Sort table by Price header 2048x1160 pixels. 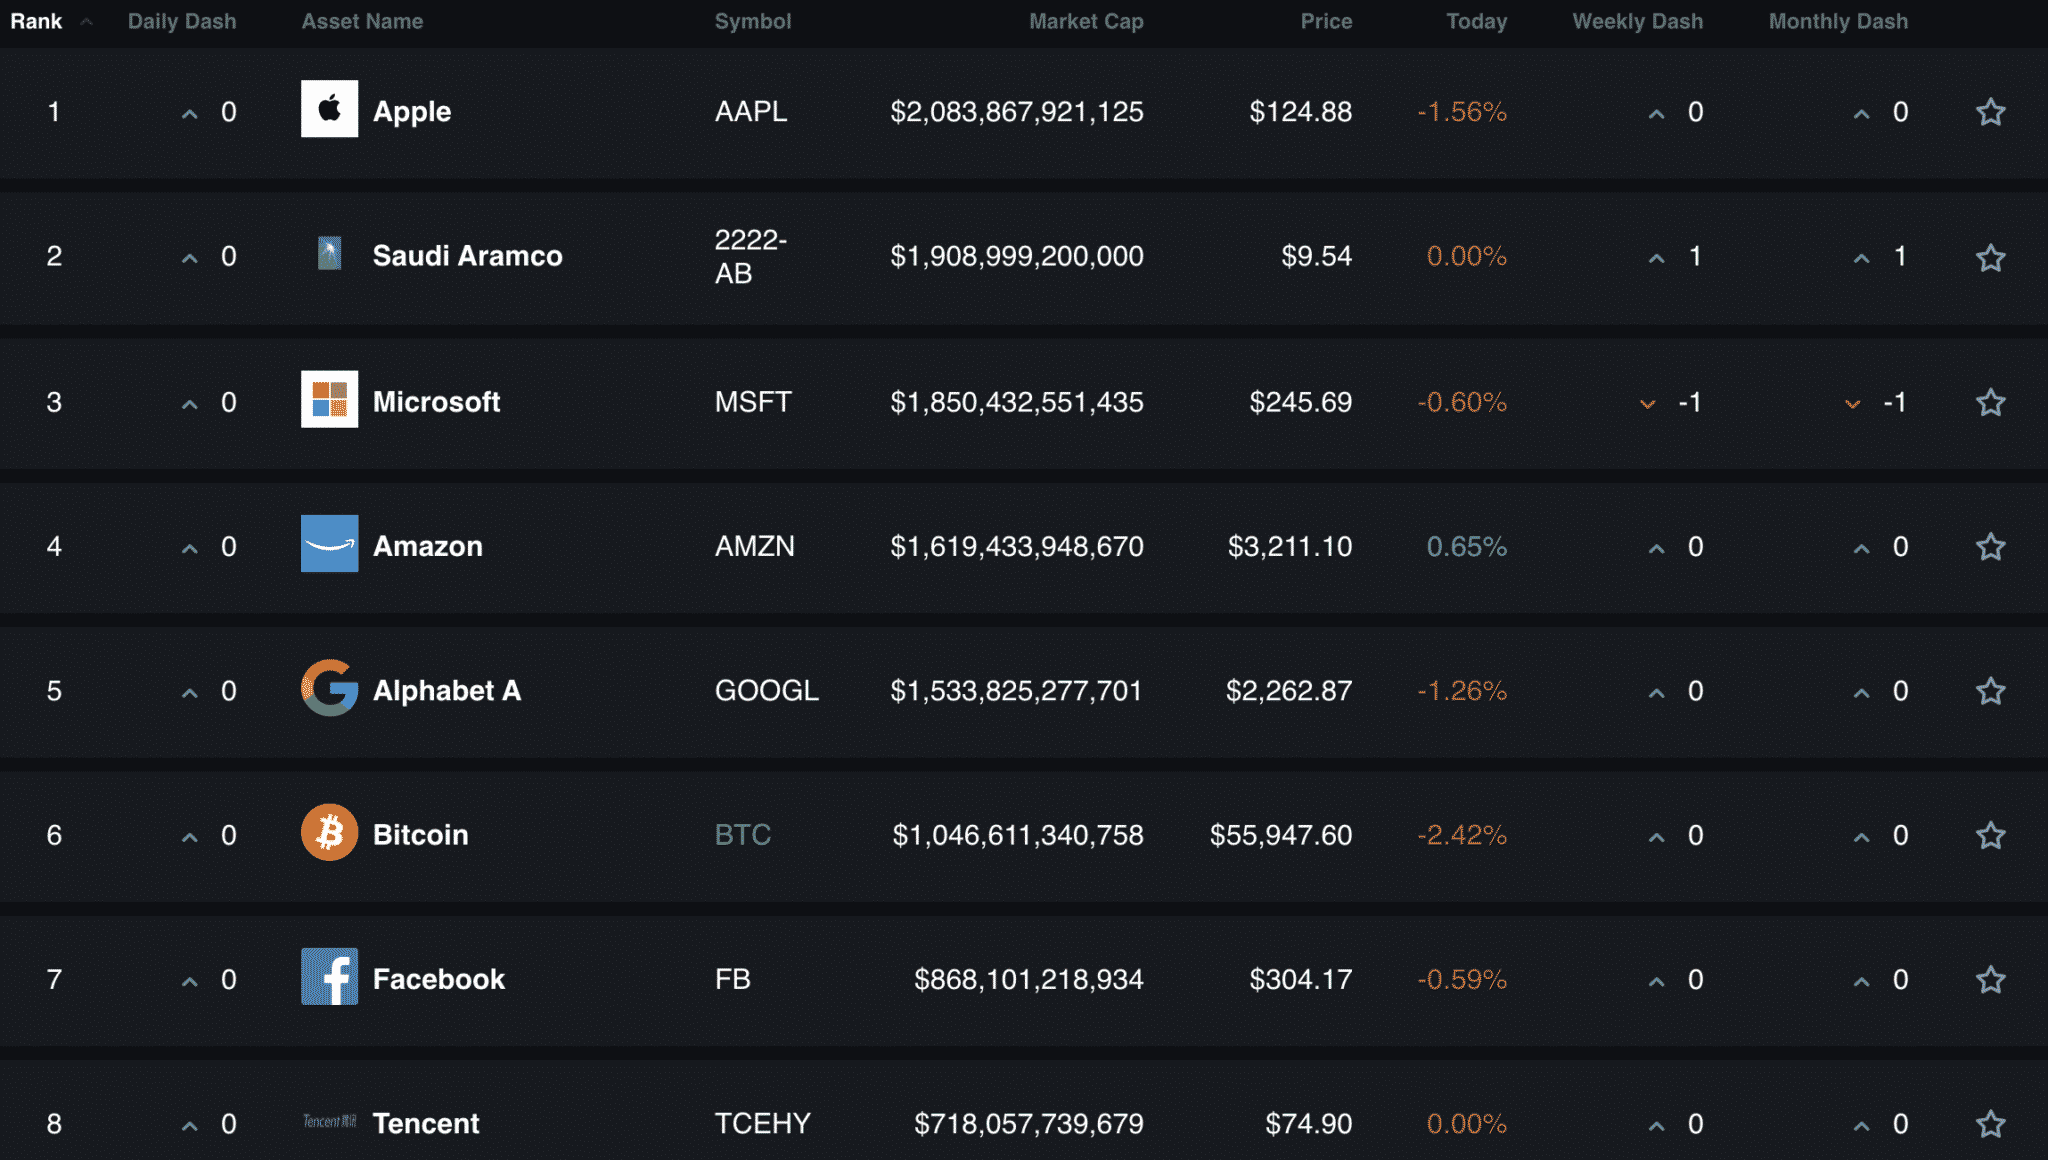tap(1325, 22)
